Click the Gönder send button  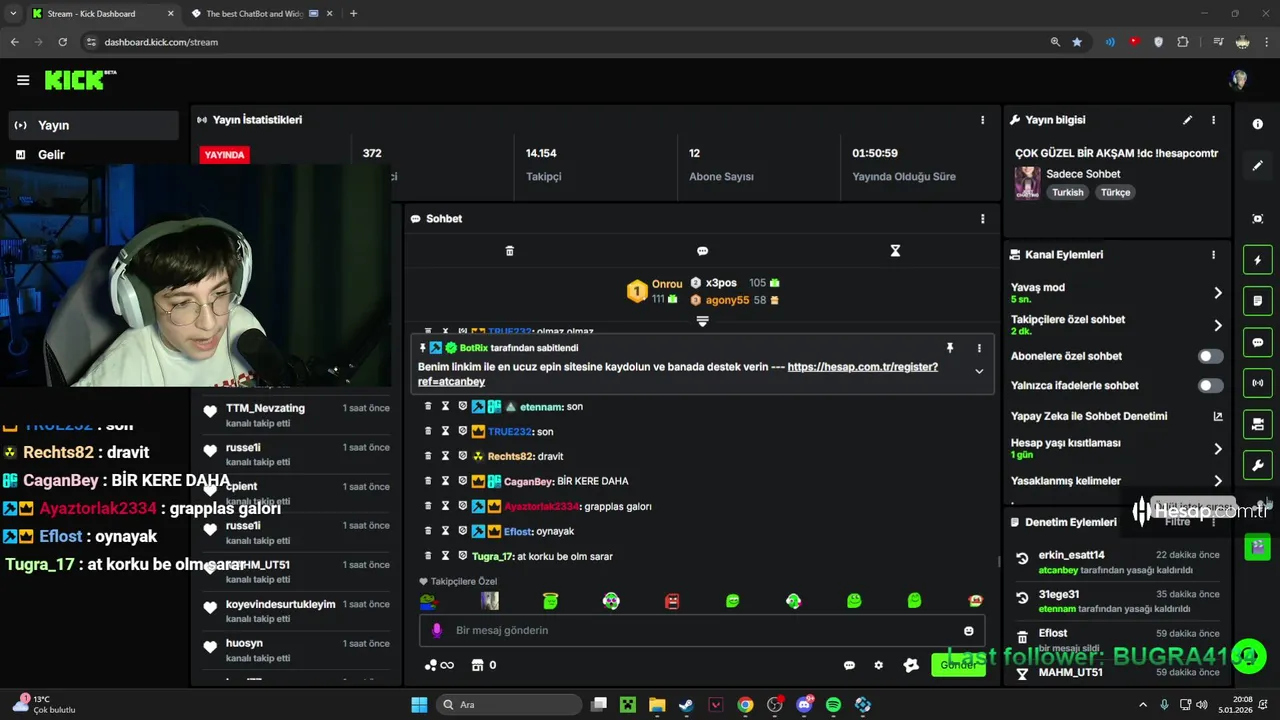(957, 665)
